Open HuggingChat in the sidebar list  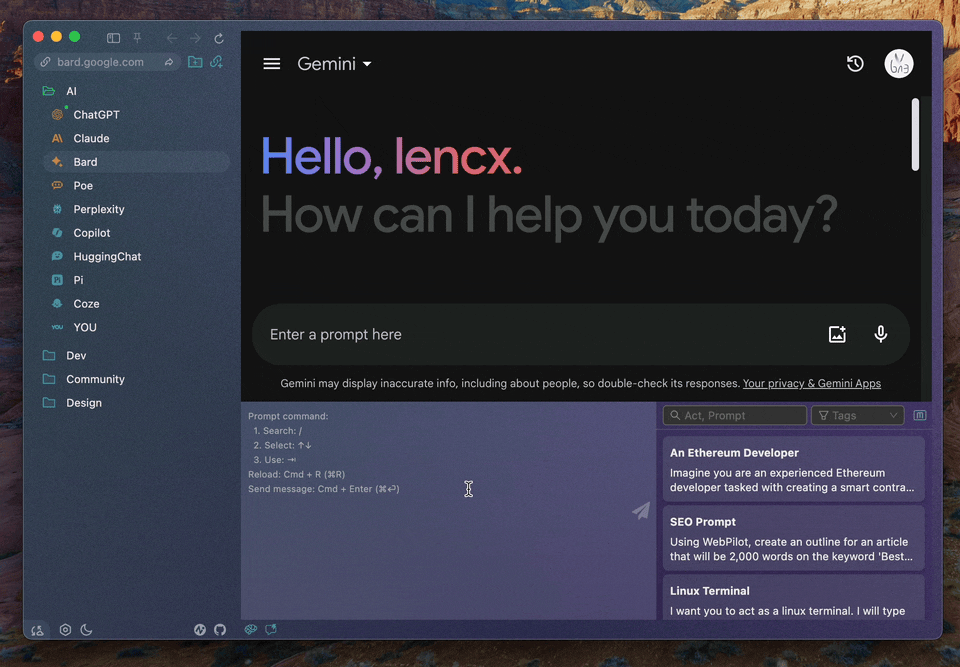click(137, 257)
